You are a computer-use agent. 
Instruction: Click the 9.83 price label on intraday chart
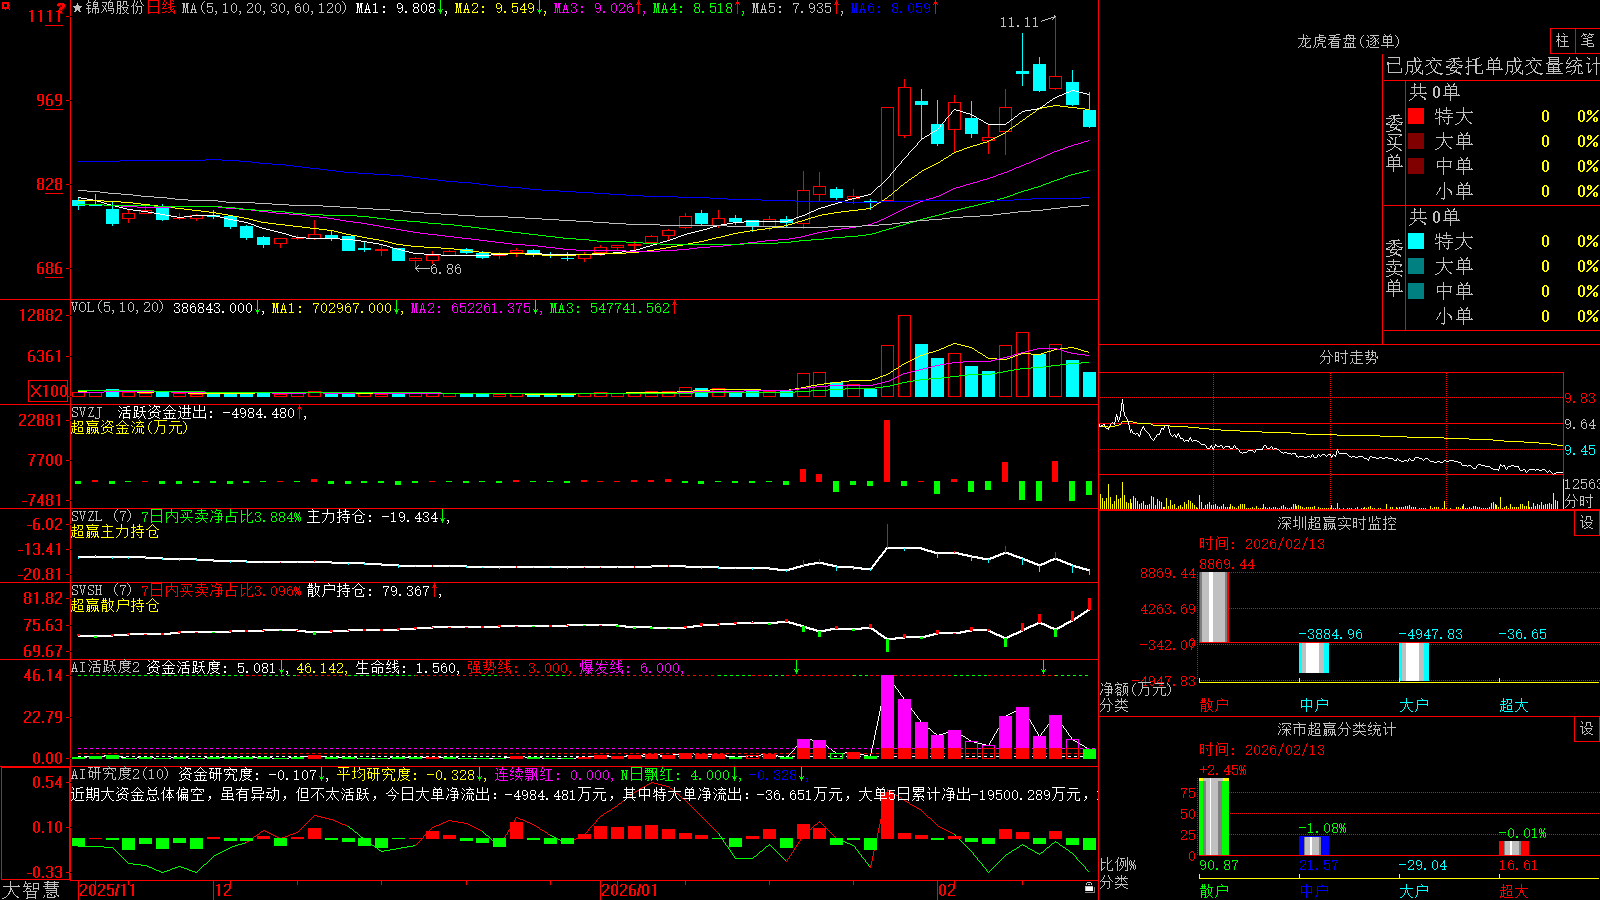point(1580,398)
